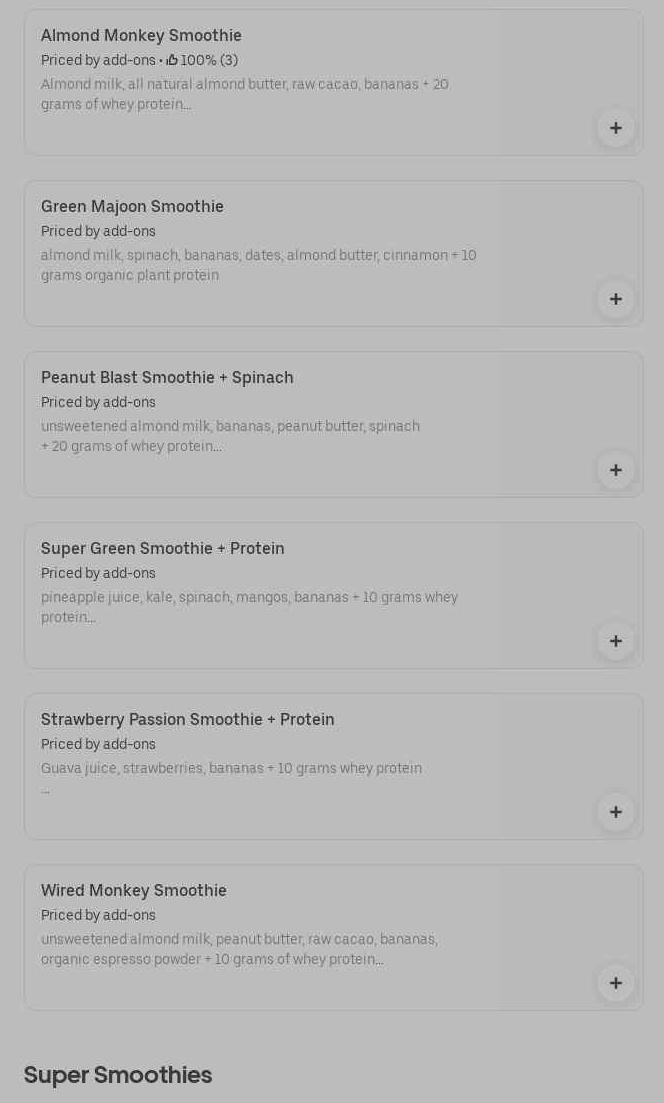Open Peanut Blast Smoothie + Spinach title

pos(167,378)
